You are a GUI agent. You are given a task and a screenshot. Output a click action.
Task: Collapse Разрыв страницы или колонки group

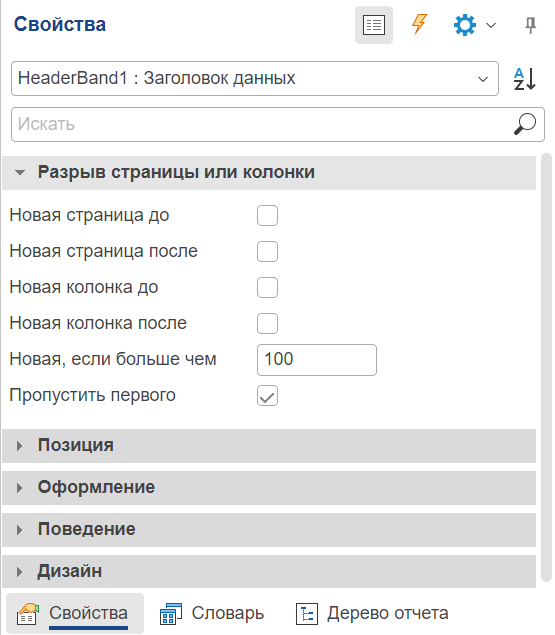(269, 173)
